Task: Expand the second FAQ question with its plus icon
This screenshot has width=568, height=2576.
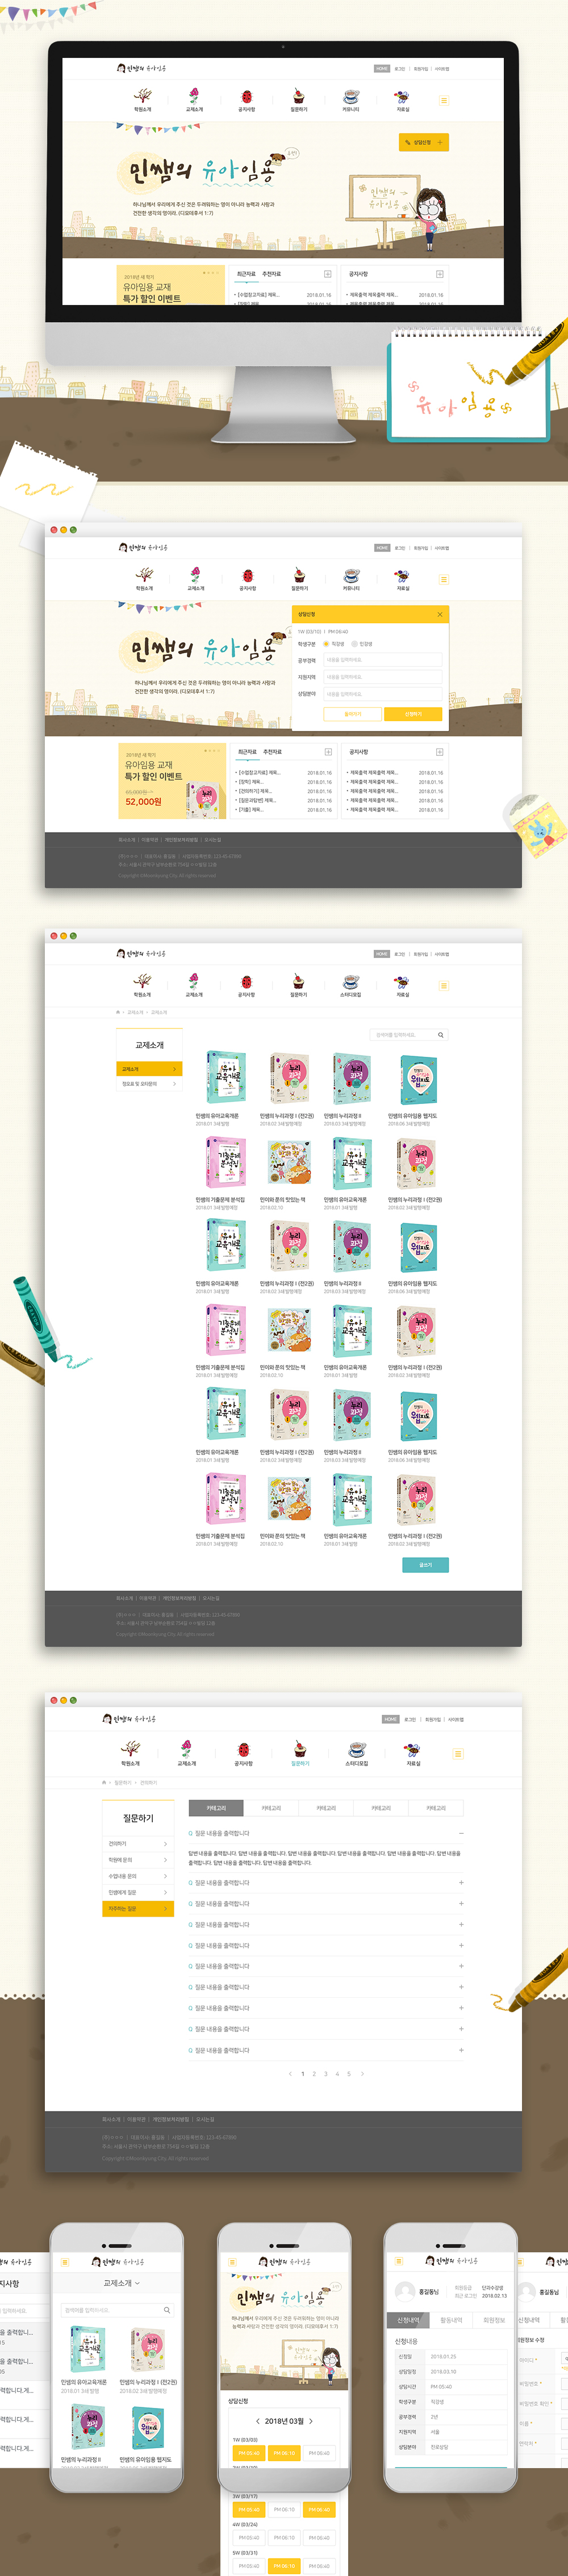Action: tap(461, 1883)
